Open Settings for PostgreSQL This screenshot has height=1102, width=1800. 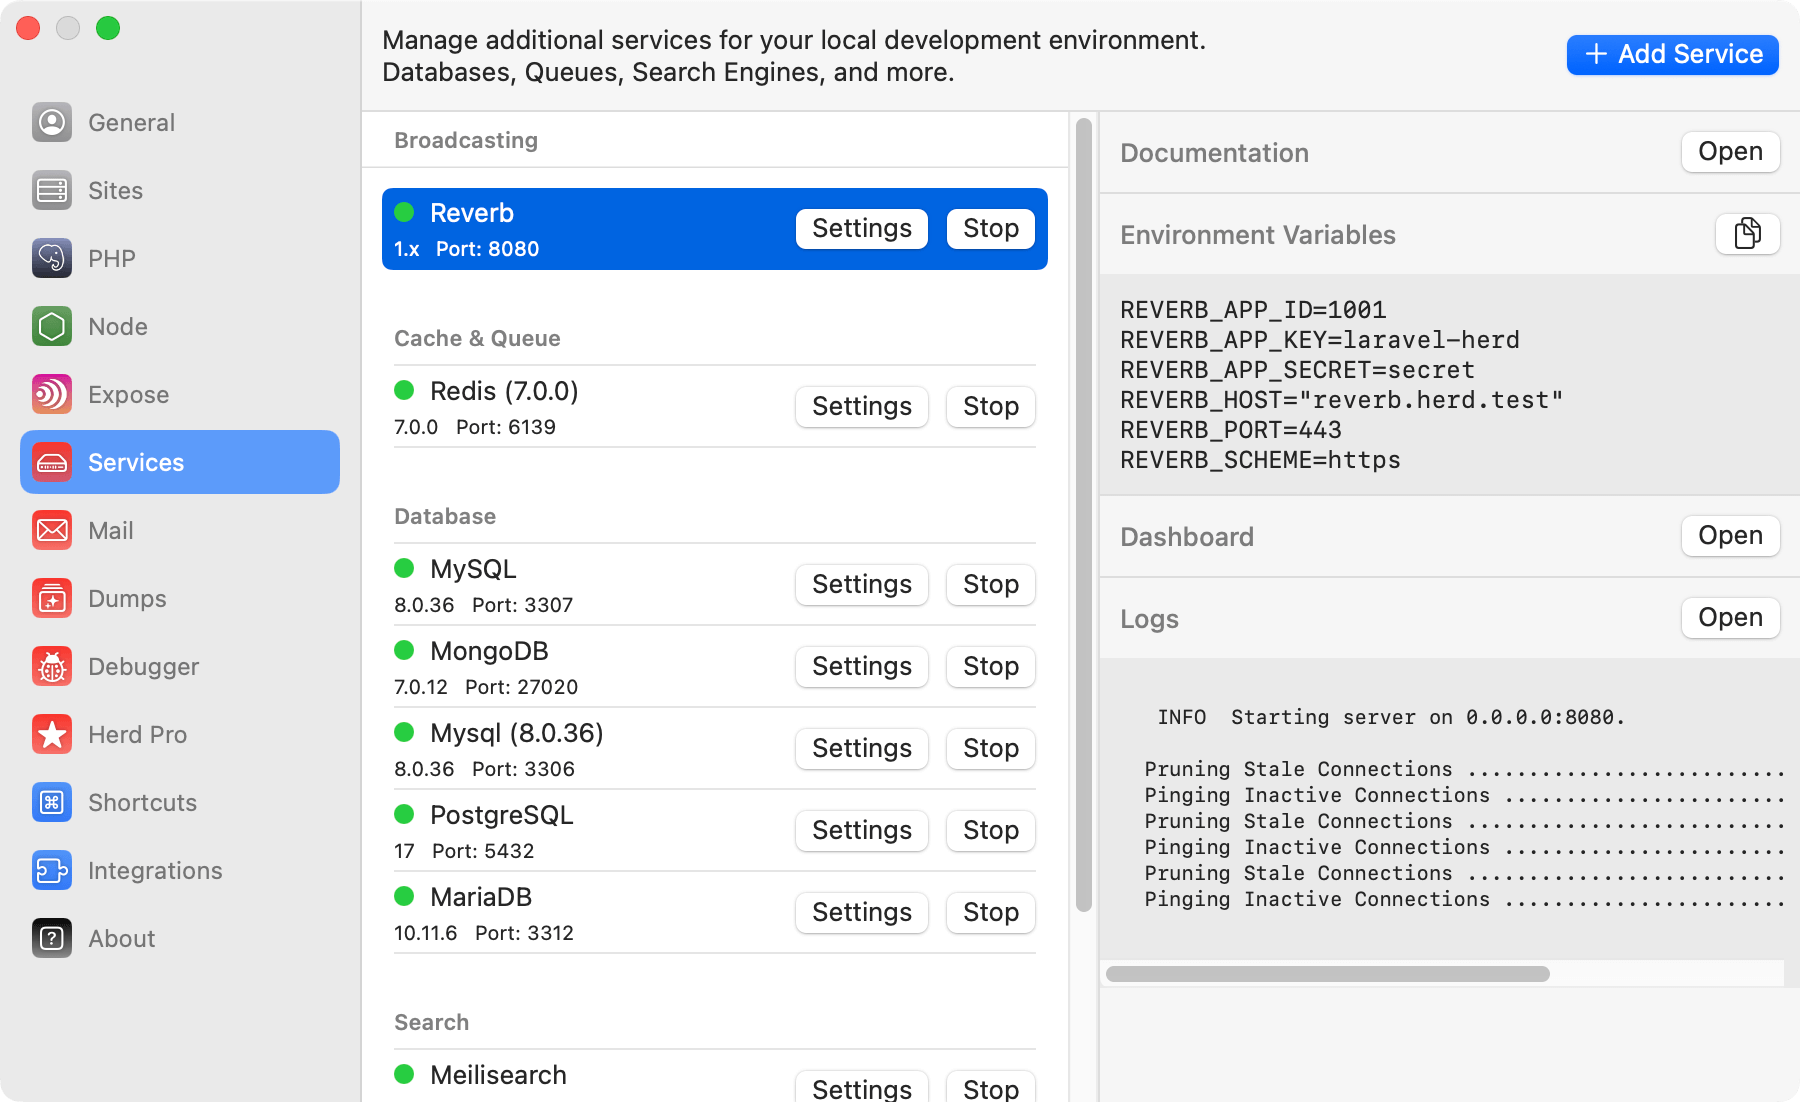(861, 831)
